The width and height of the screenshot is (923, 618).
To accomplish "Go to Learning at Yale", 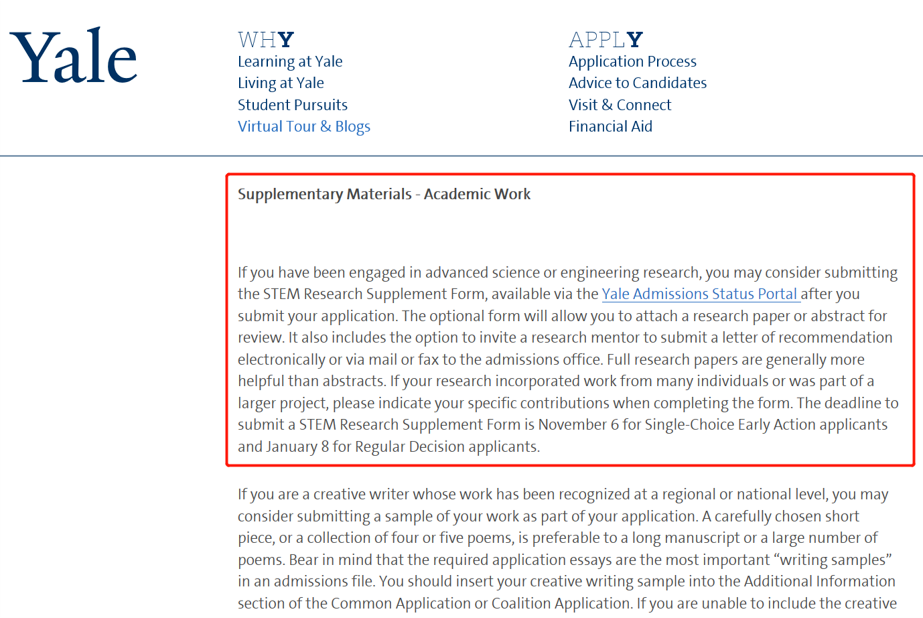I will click(x=290, y=62).
